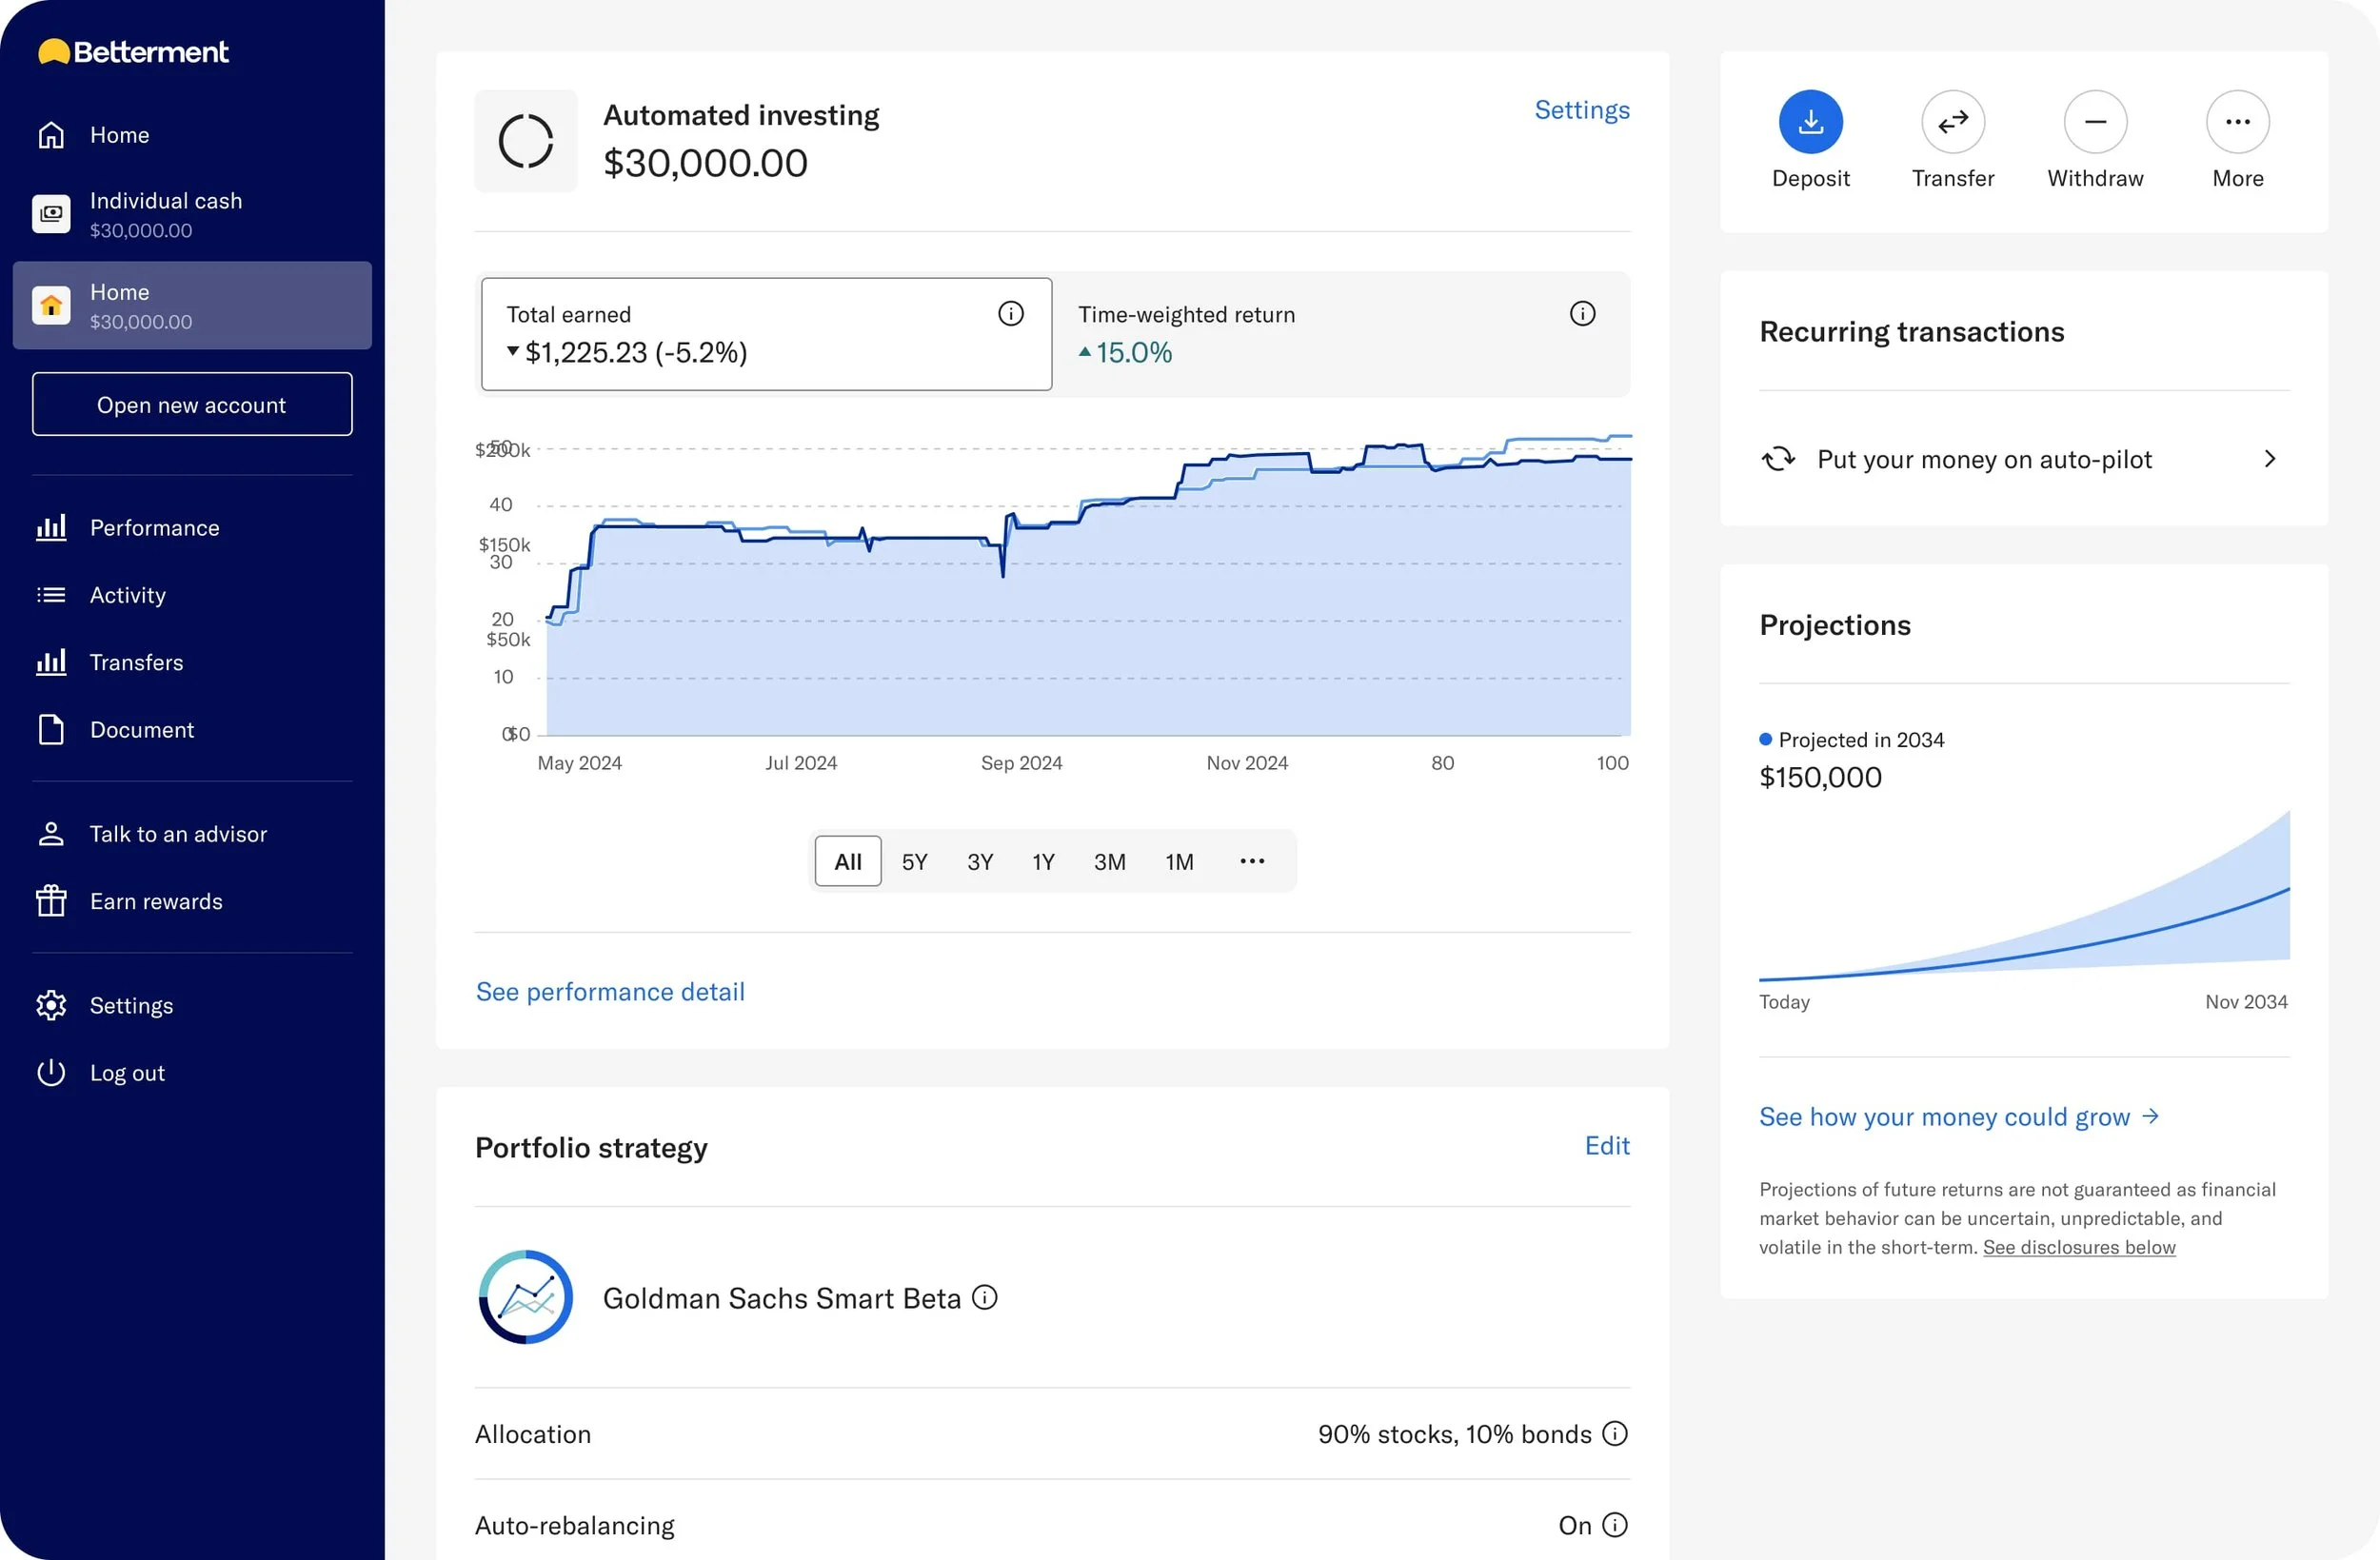Click the Transfer arrows icon
This screenshot has width=2380, height=1560.
click(x=1952, y=122)
